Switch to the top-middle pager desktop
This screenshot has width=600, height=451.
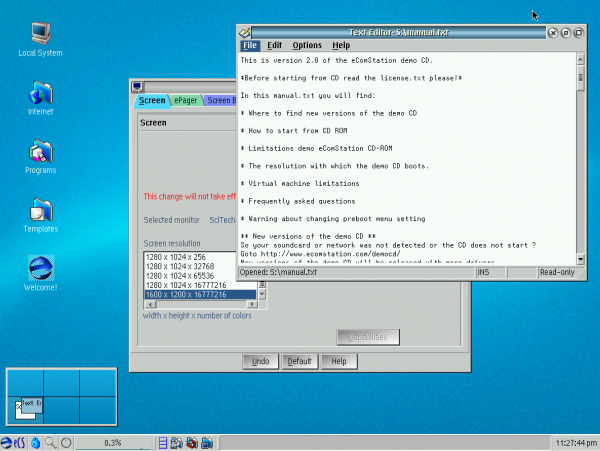click(62, 383)
